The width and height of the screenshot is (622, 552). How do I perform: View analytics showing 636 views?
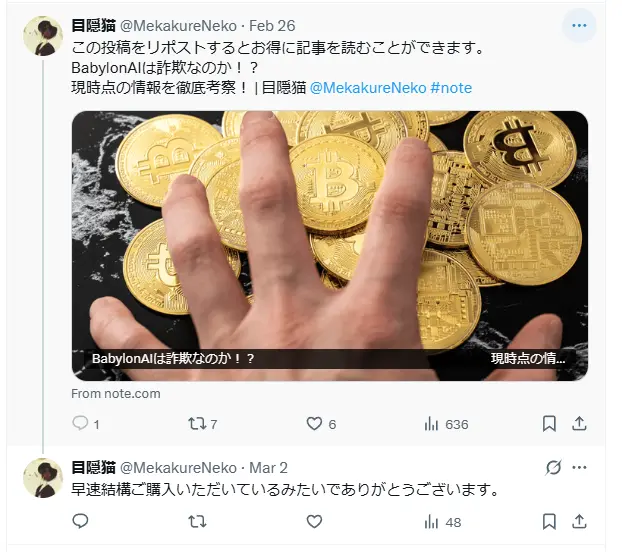pyautogui.click(x=446, y=424)
